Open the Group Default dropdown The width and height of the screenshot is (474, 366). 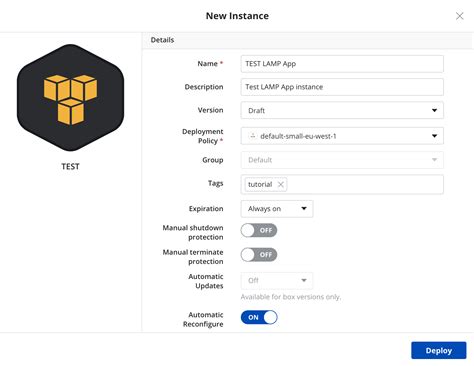pos(342,160)
